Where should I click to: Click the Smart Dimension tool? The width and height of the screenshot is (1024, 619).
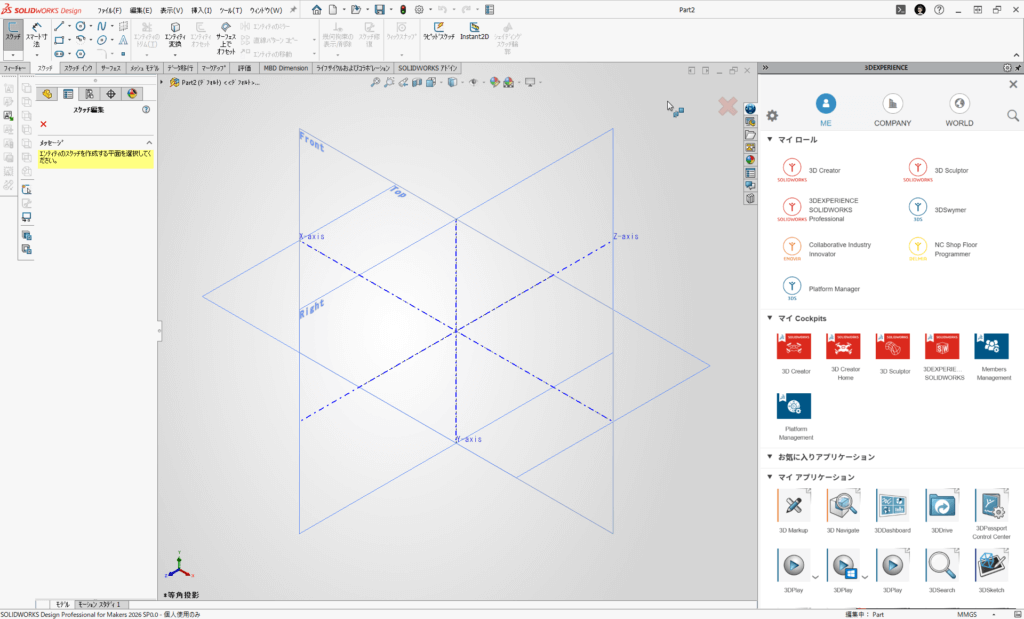coord(36,33)
